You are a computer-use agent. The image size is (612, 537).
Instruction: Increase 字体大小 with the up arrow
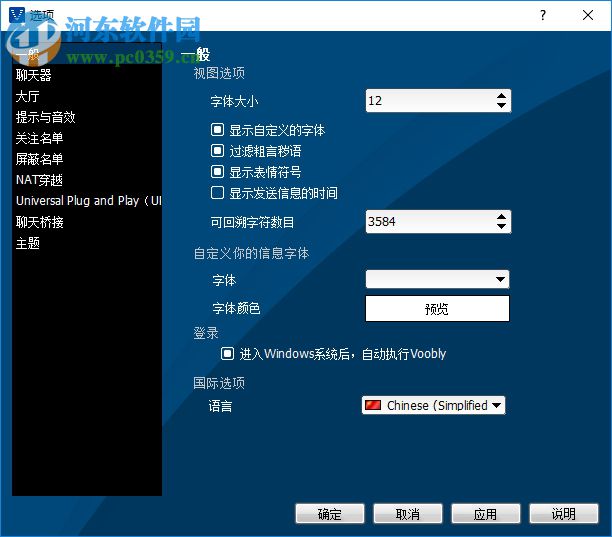pyautogui.click(x=502, y=96)
